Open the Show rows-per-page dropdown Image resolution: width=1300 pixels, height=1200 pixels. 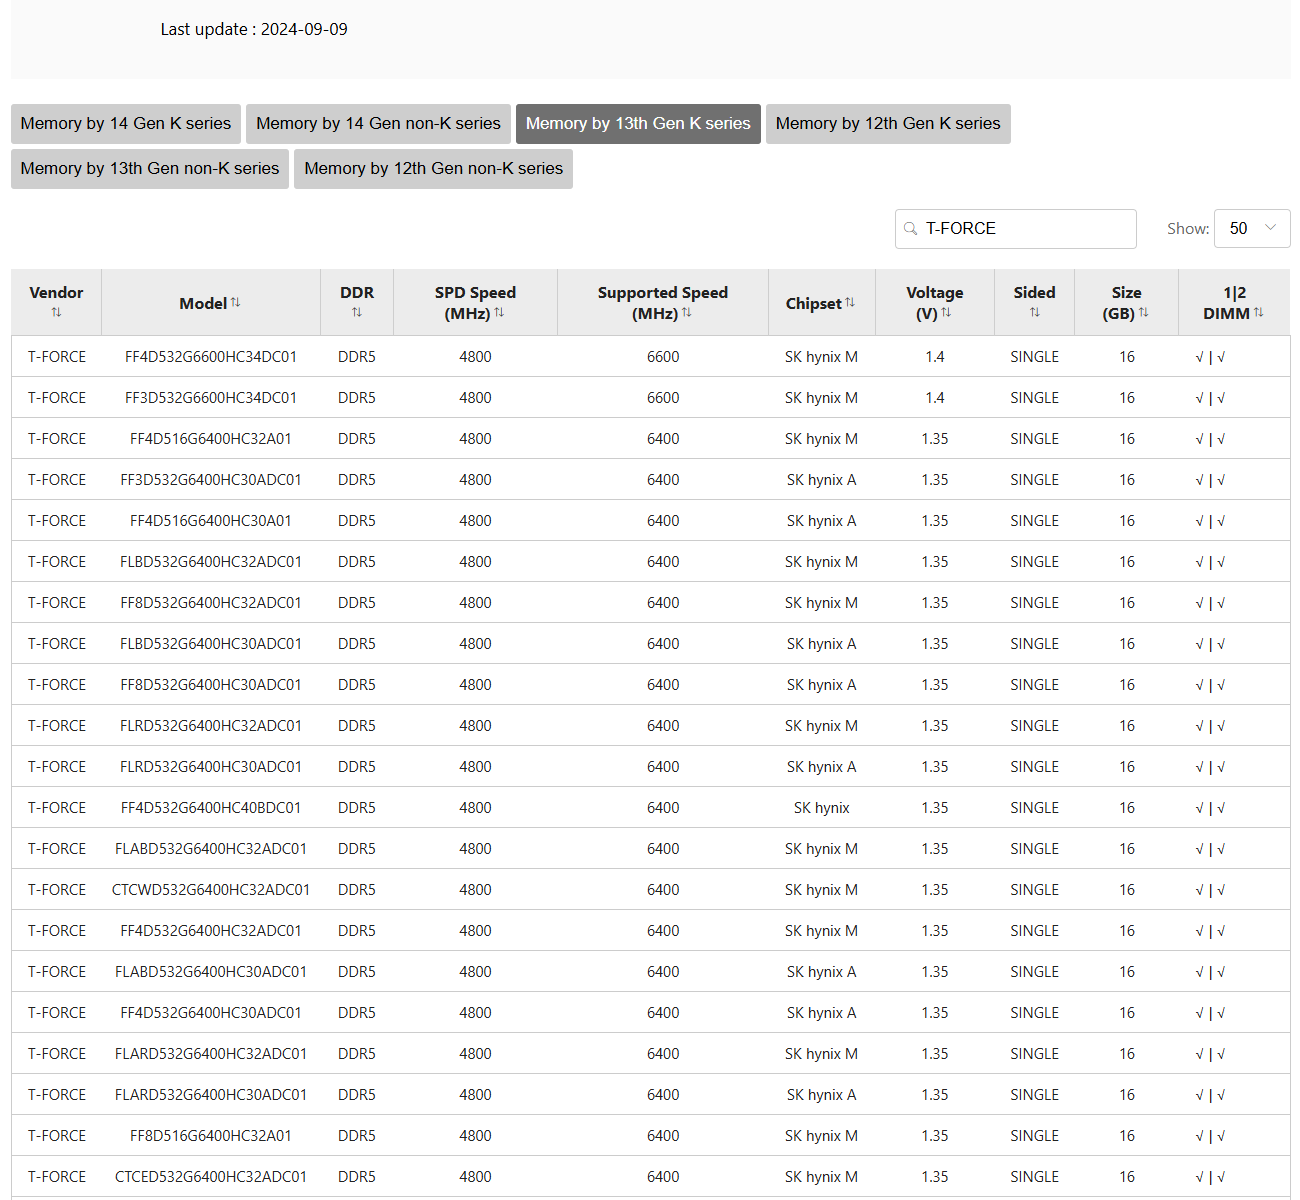click(x=1252, y=228)
